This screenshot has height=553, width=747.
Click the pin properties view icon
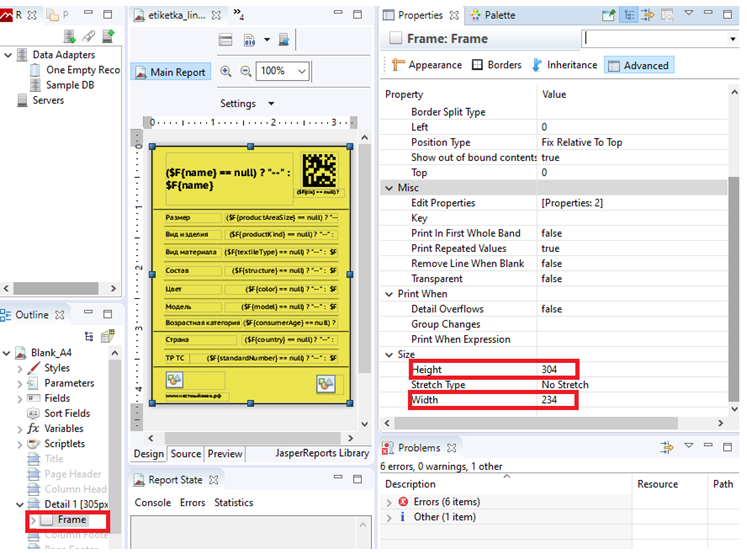(608, 15)
